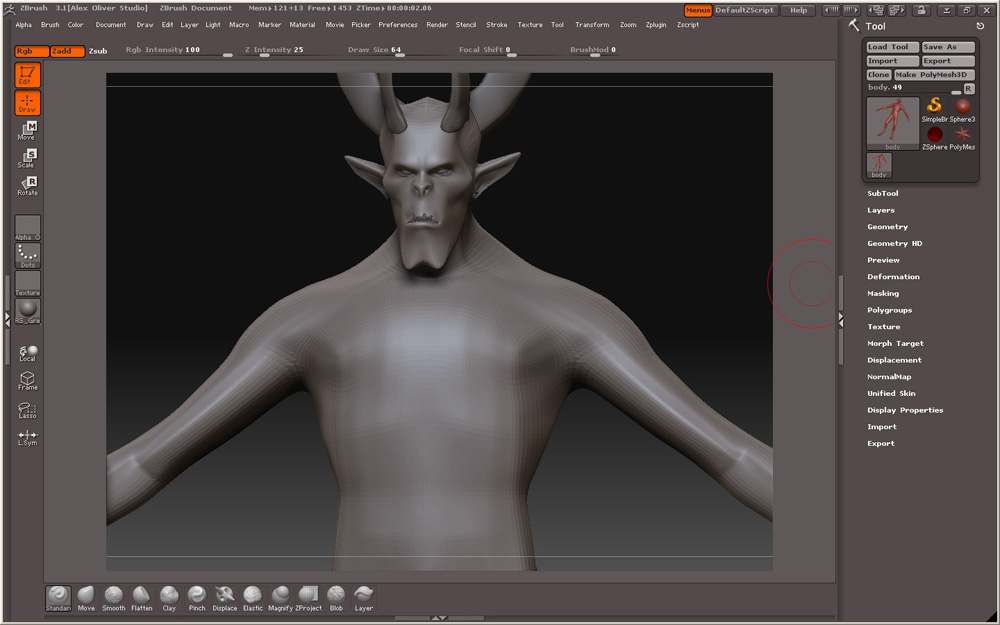This screenshot has height=625, width=1000.
Task: Click the Frame mesh icon
Action: tap(27, 381)
